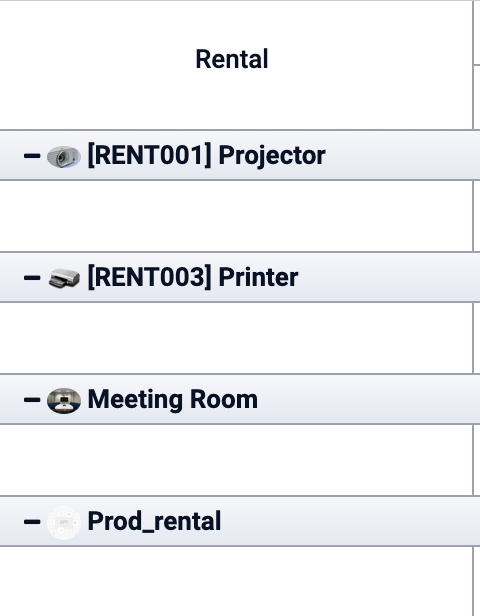Click the blank header bar beside the Meeting Room label

pyautogui.click(x=369, y=400)
